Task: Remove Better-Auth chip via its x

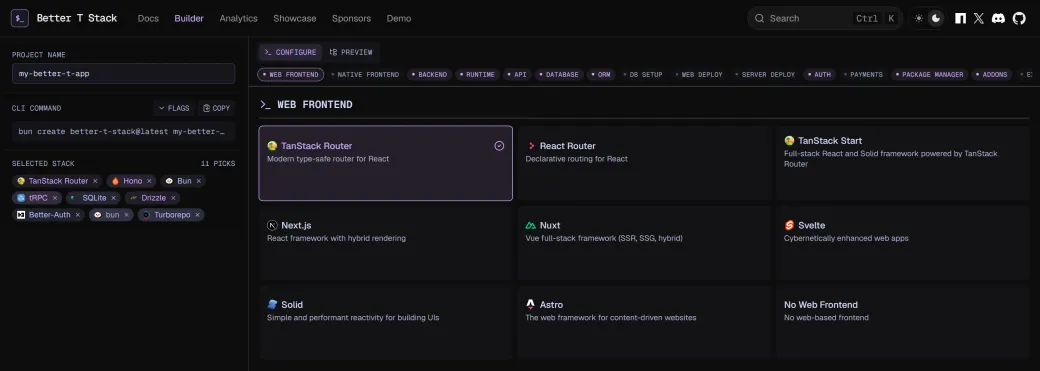Action: point(78,215)
